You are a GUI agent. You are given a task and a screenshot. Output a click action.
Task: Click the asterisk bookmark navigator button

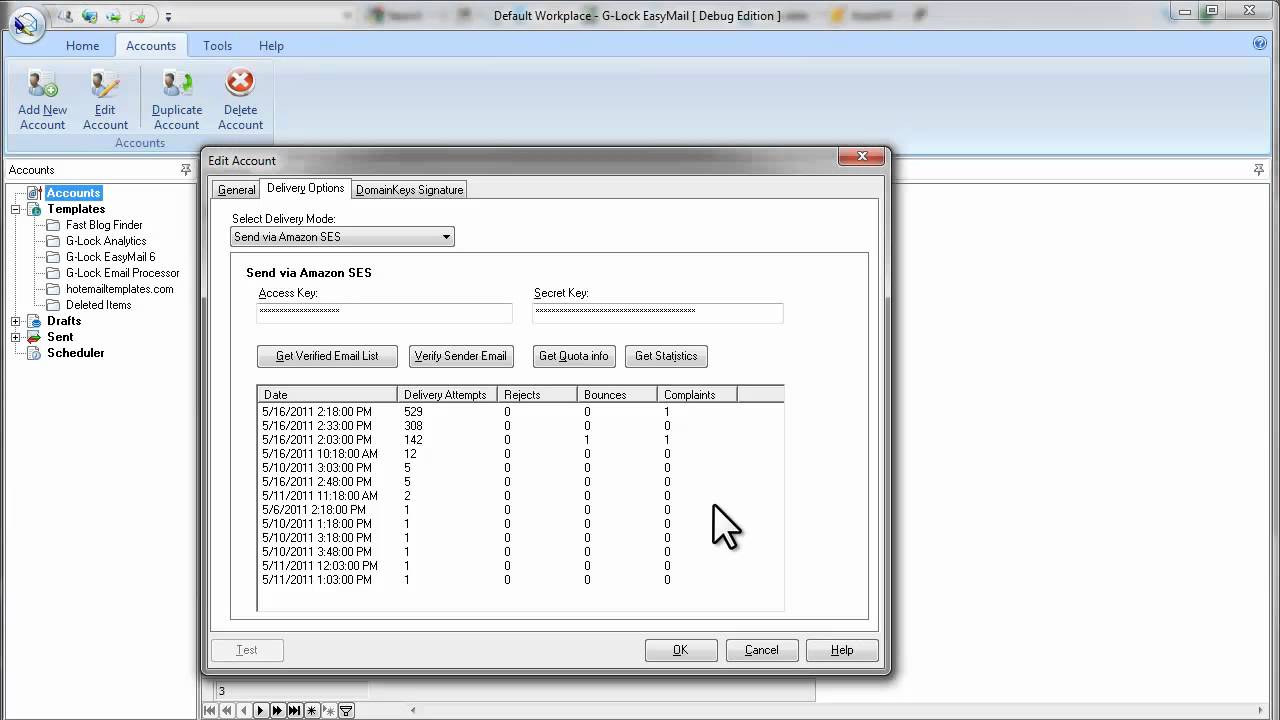point(312,710)
